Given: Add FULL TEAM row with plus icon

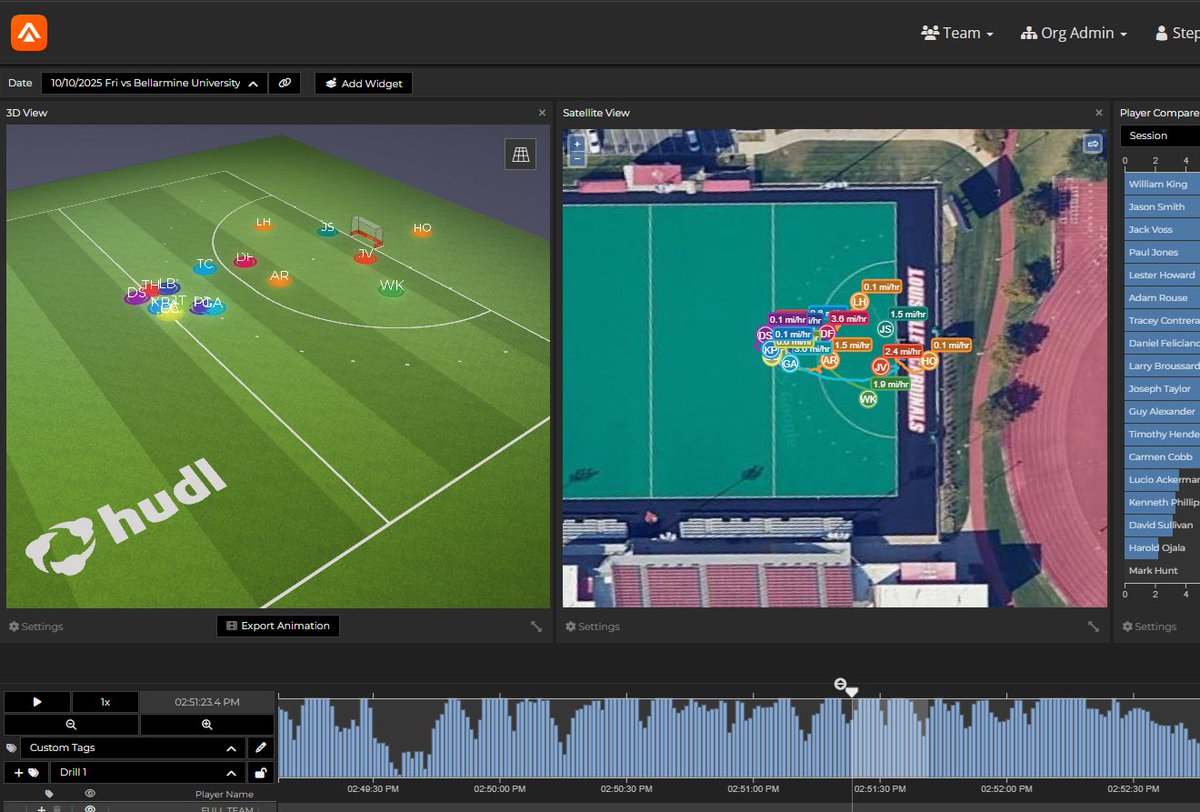Looking at the screenshot, I should (41, 808).
